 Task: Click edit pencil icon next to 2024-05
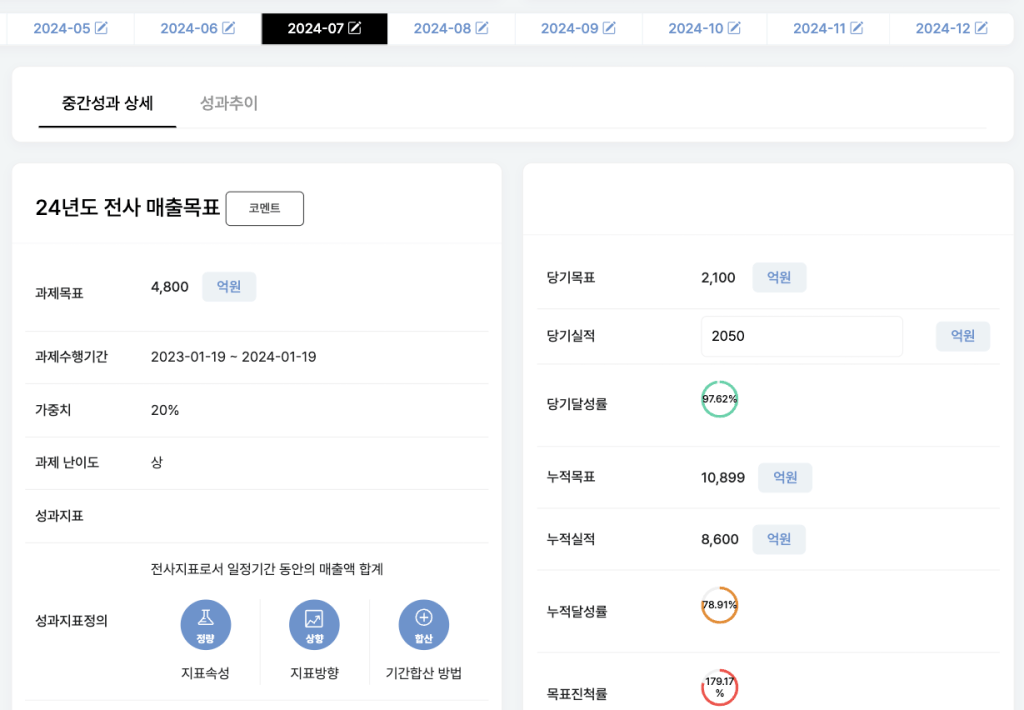(101, 28)
